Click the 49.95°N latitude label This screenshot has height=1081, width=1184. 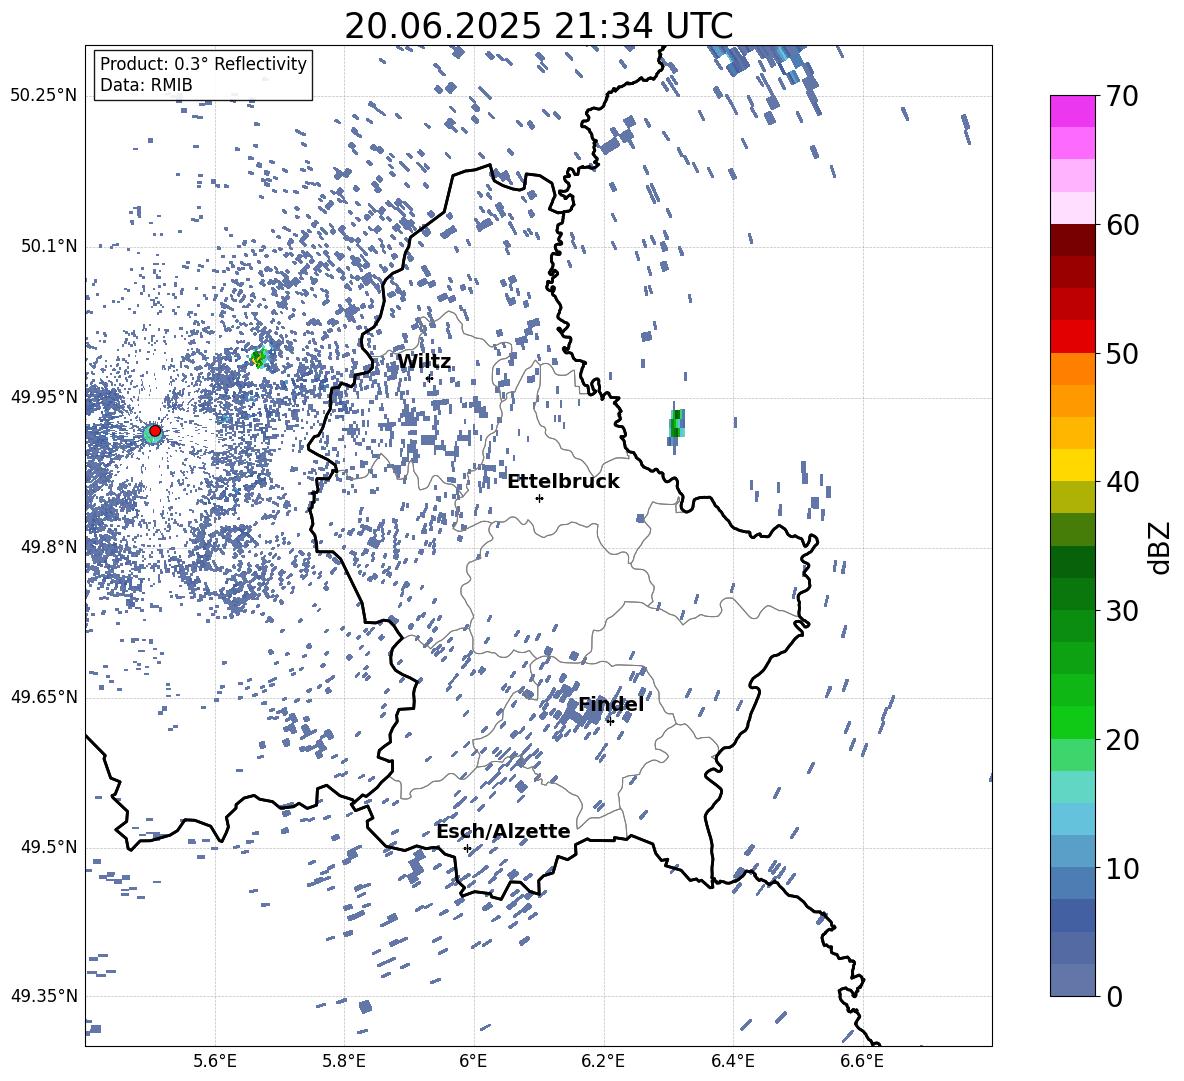(44, 397)
